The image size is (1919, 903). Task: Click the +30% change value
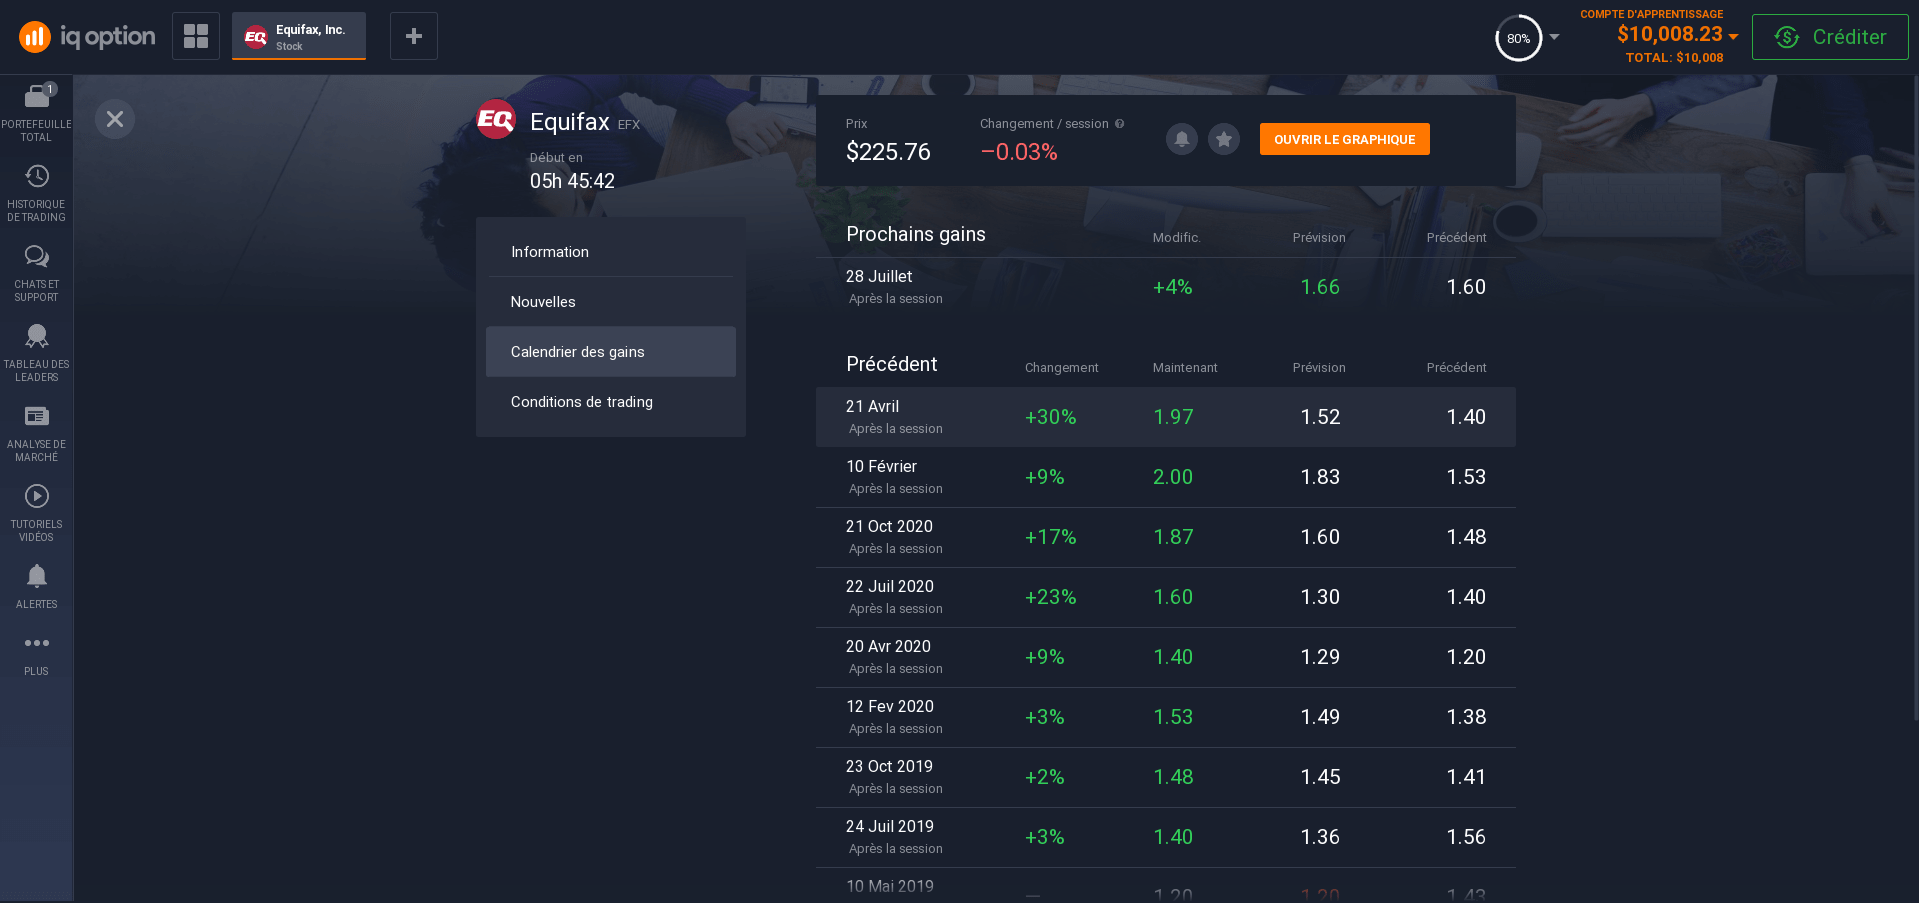(1050, 417)
